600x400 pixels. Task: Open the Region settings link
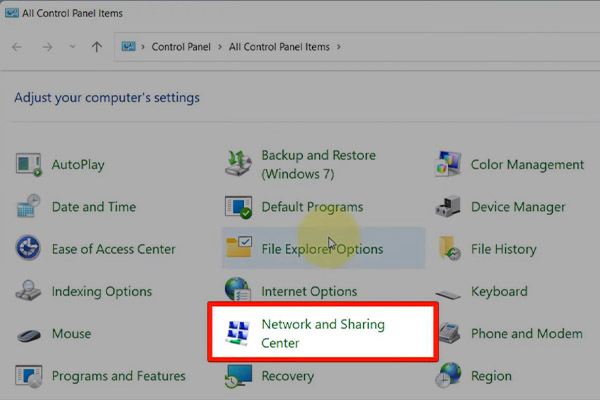pos(491,376)
